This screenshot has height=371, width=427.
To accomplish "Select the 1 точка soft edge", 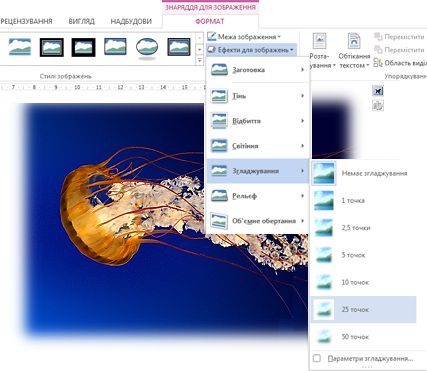I will tap(363, 200).
